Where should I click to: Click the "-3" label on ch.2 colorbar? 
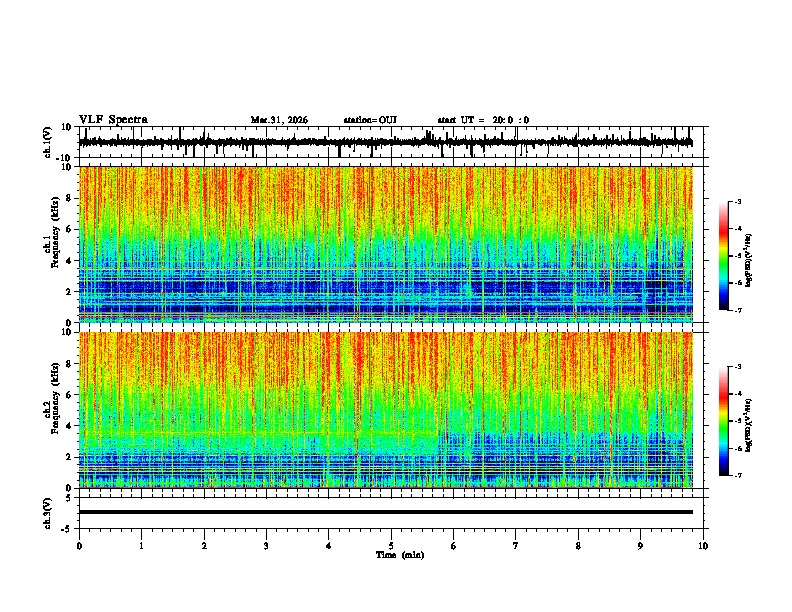coord(737,367)
